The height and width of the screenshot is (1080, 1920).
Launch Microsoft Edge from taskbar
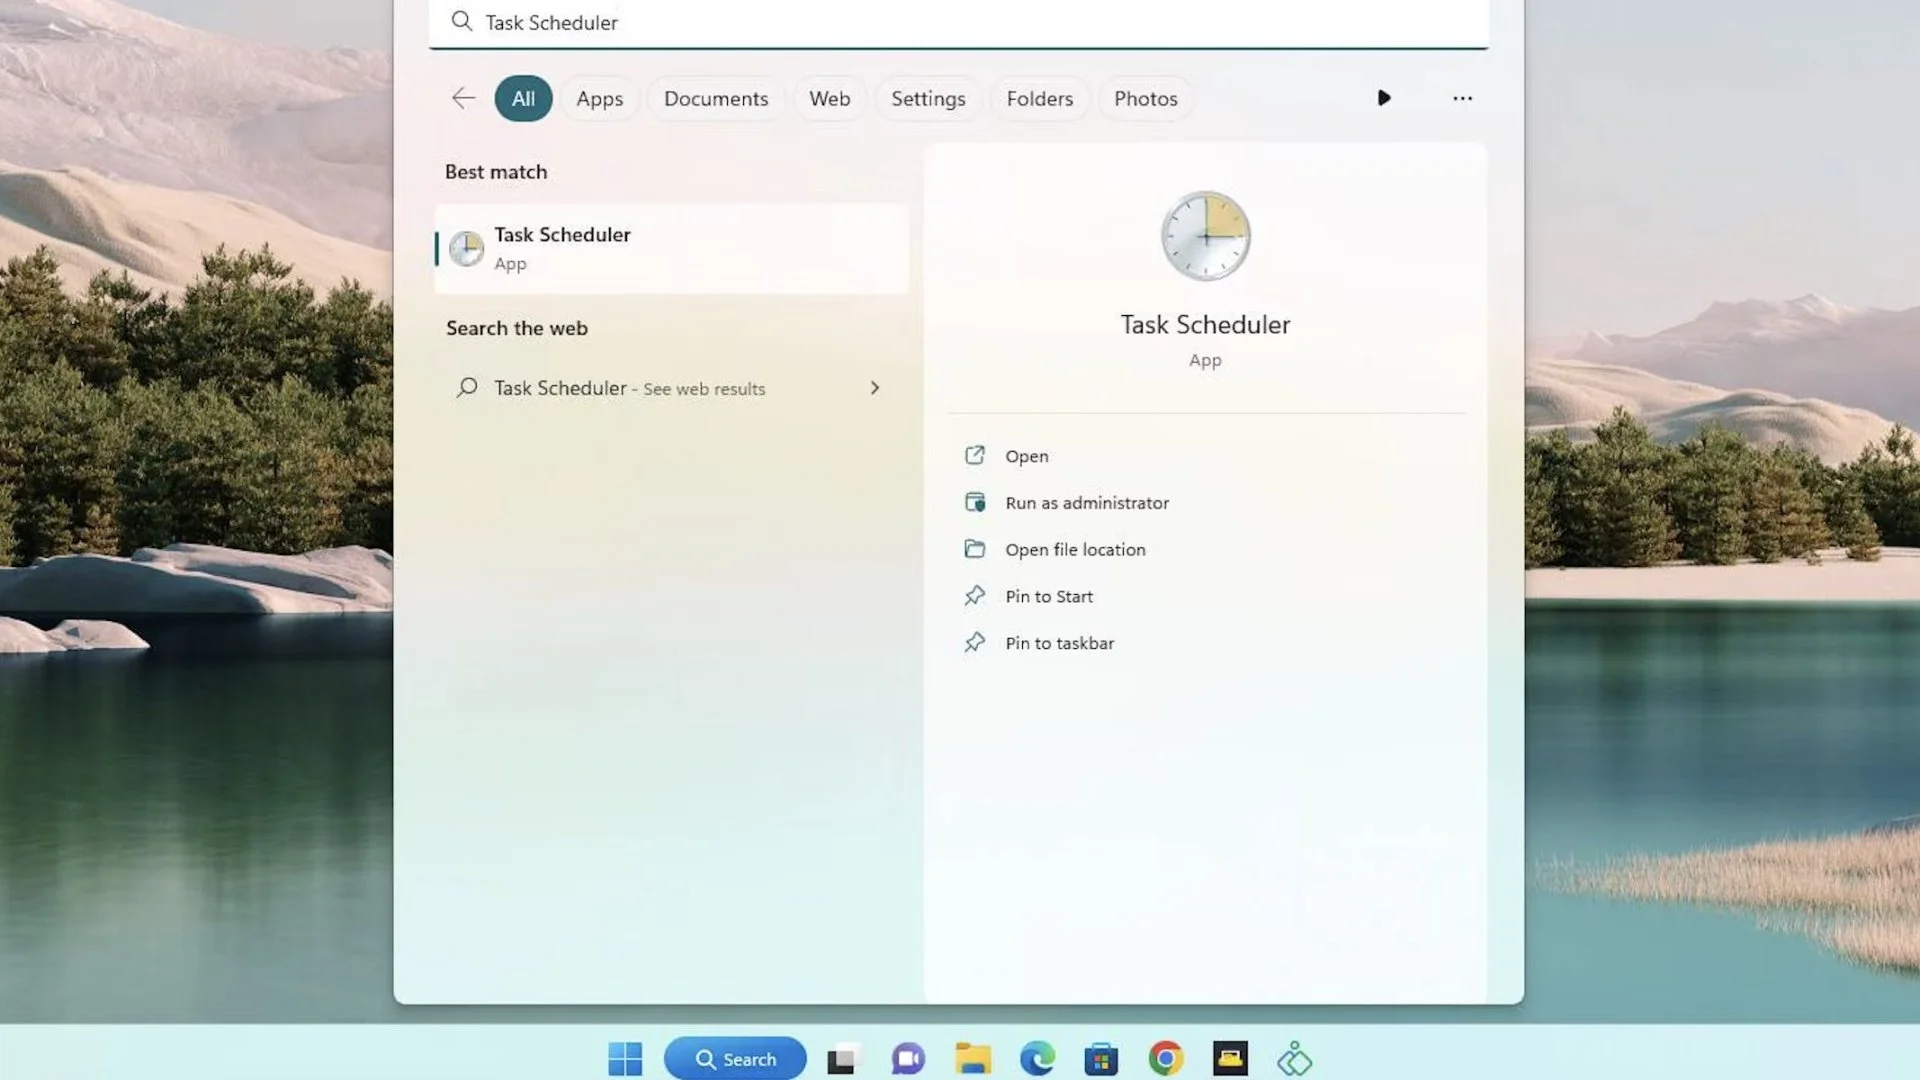click(x=1037, y=1058)
